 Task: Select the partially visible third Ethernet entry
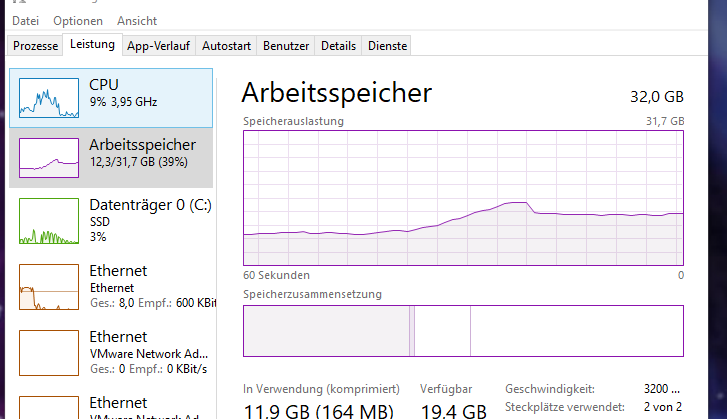coord(111,406)
